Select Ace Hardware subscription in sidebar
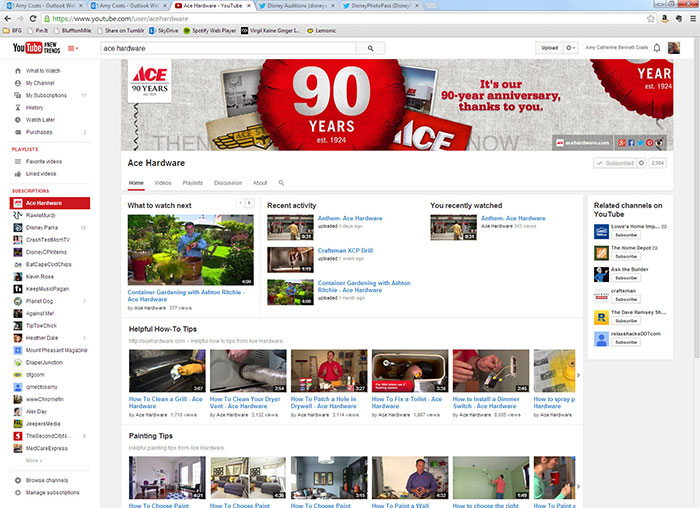This screenshot has width=700, height=508. [50, 203]
